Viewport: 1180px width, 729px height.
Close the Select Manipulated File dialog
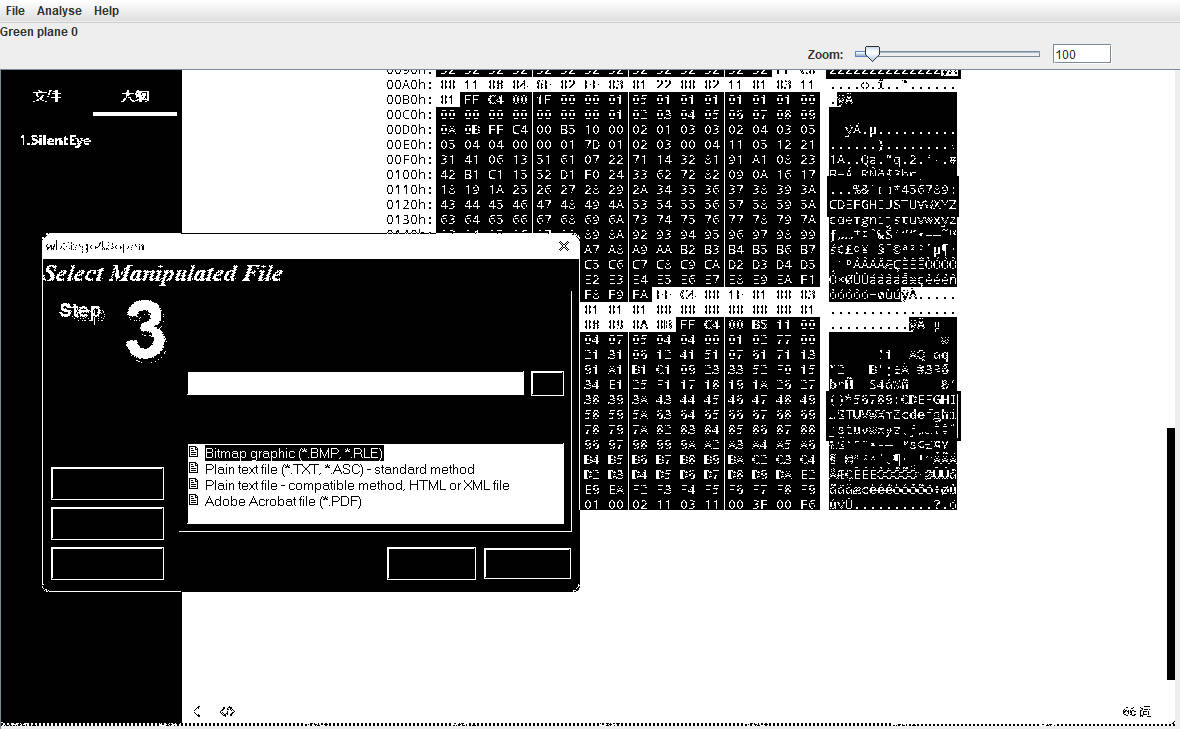tap(564, 246)
